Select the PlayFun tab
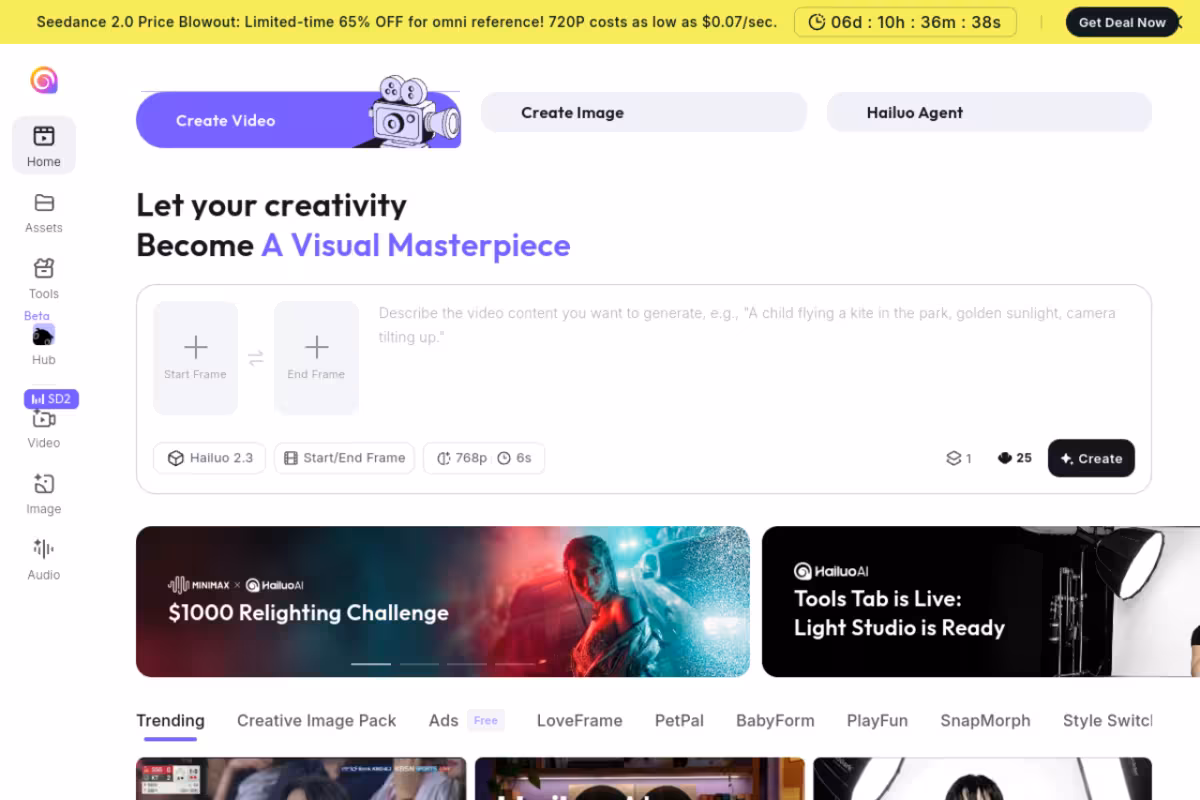 click(x=877, y=720)
